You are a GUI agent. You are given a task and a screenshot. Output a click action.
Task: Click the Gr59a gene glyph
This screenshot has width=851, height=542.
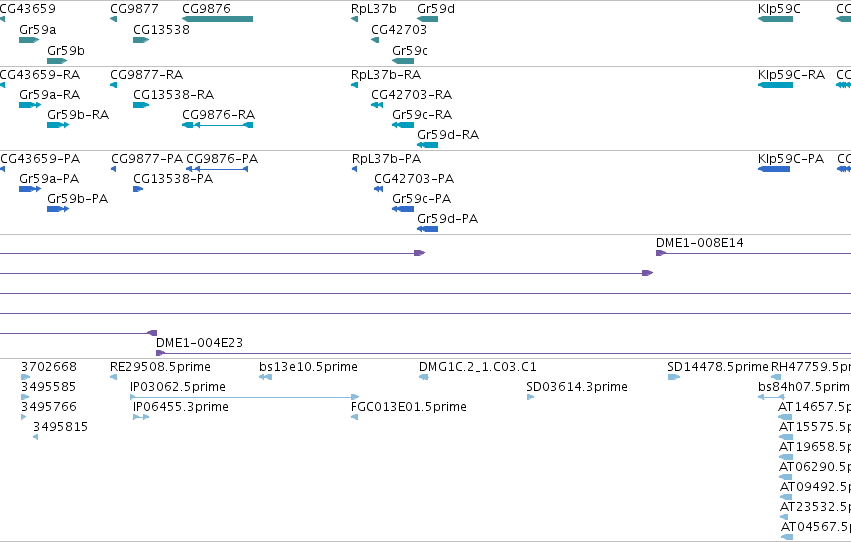click(29, 40)
